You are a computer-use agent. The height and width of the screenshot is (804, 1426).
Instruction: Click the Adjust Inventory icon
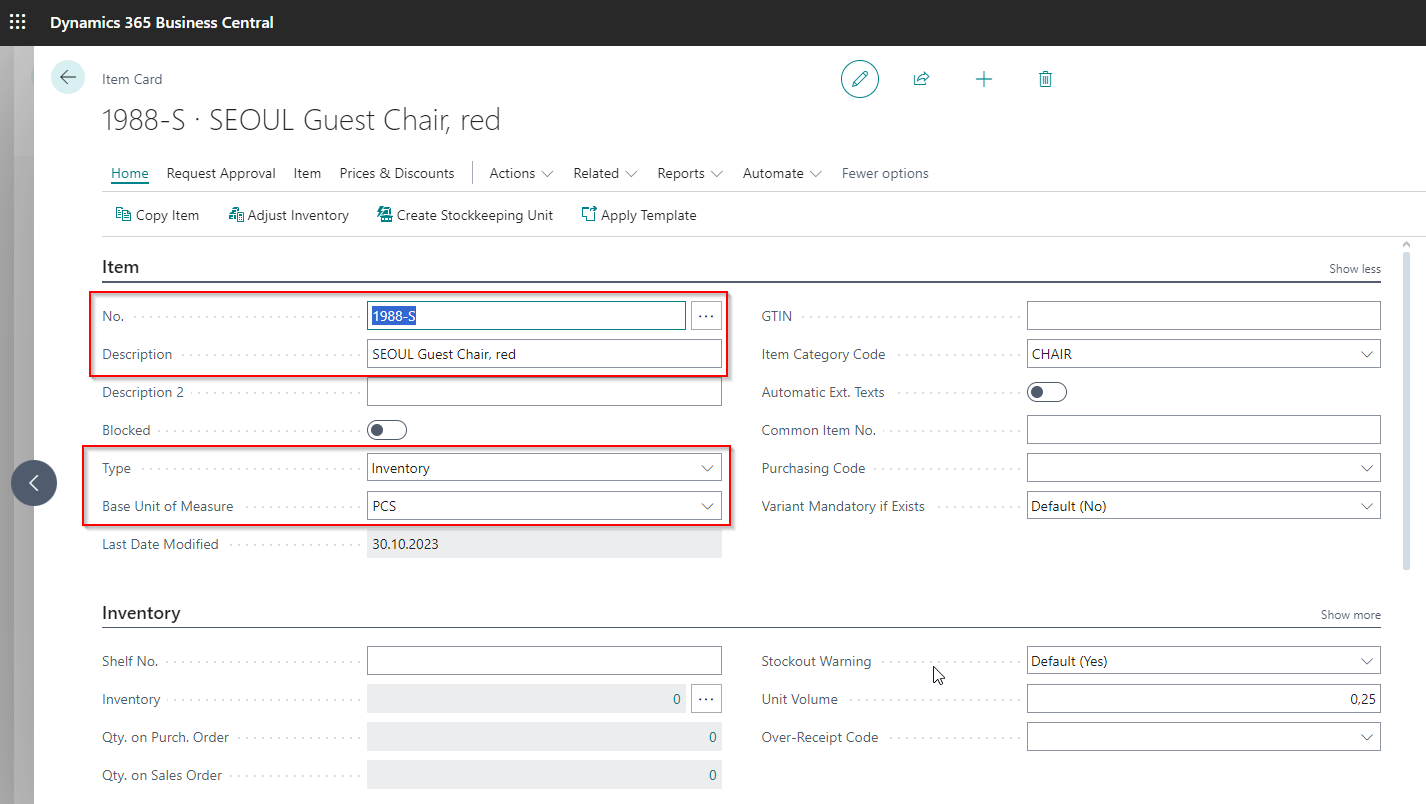click(236, 214)
